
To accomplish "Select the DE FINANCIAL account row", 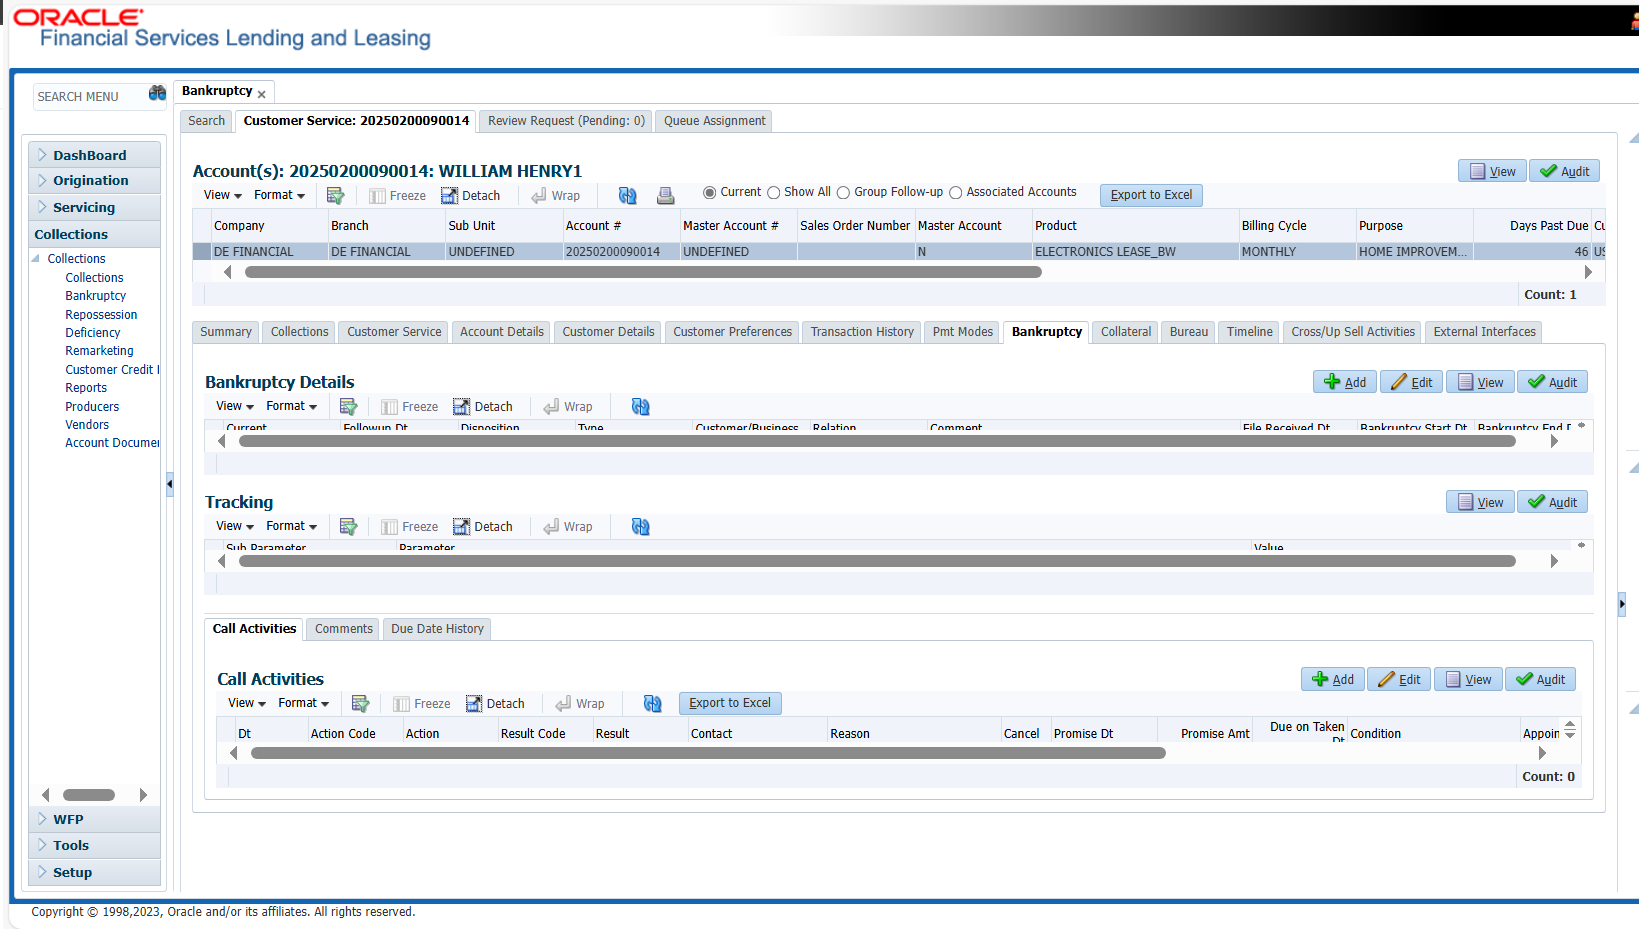I will [x=898, y=252].
